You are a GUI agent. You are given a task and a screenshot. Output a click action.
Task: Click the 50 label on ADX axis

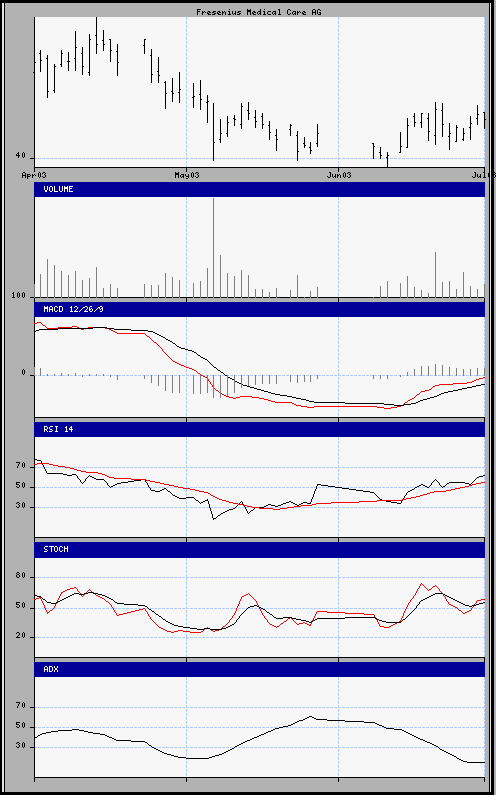point(21,726)
